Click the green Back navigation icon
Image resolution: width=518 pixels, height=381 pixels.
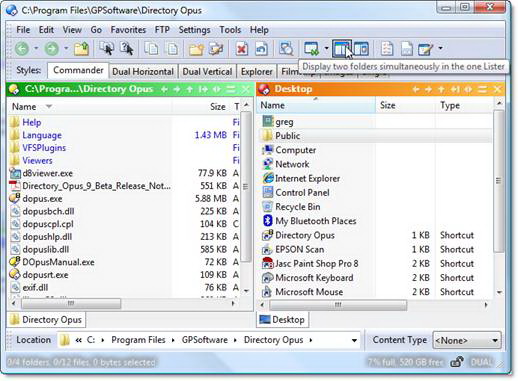(22, 49)
